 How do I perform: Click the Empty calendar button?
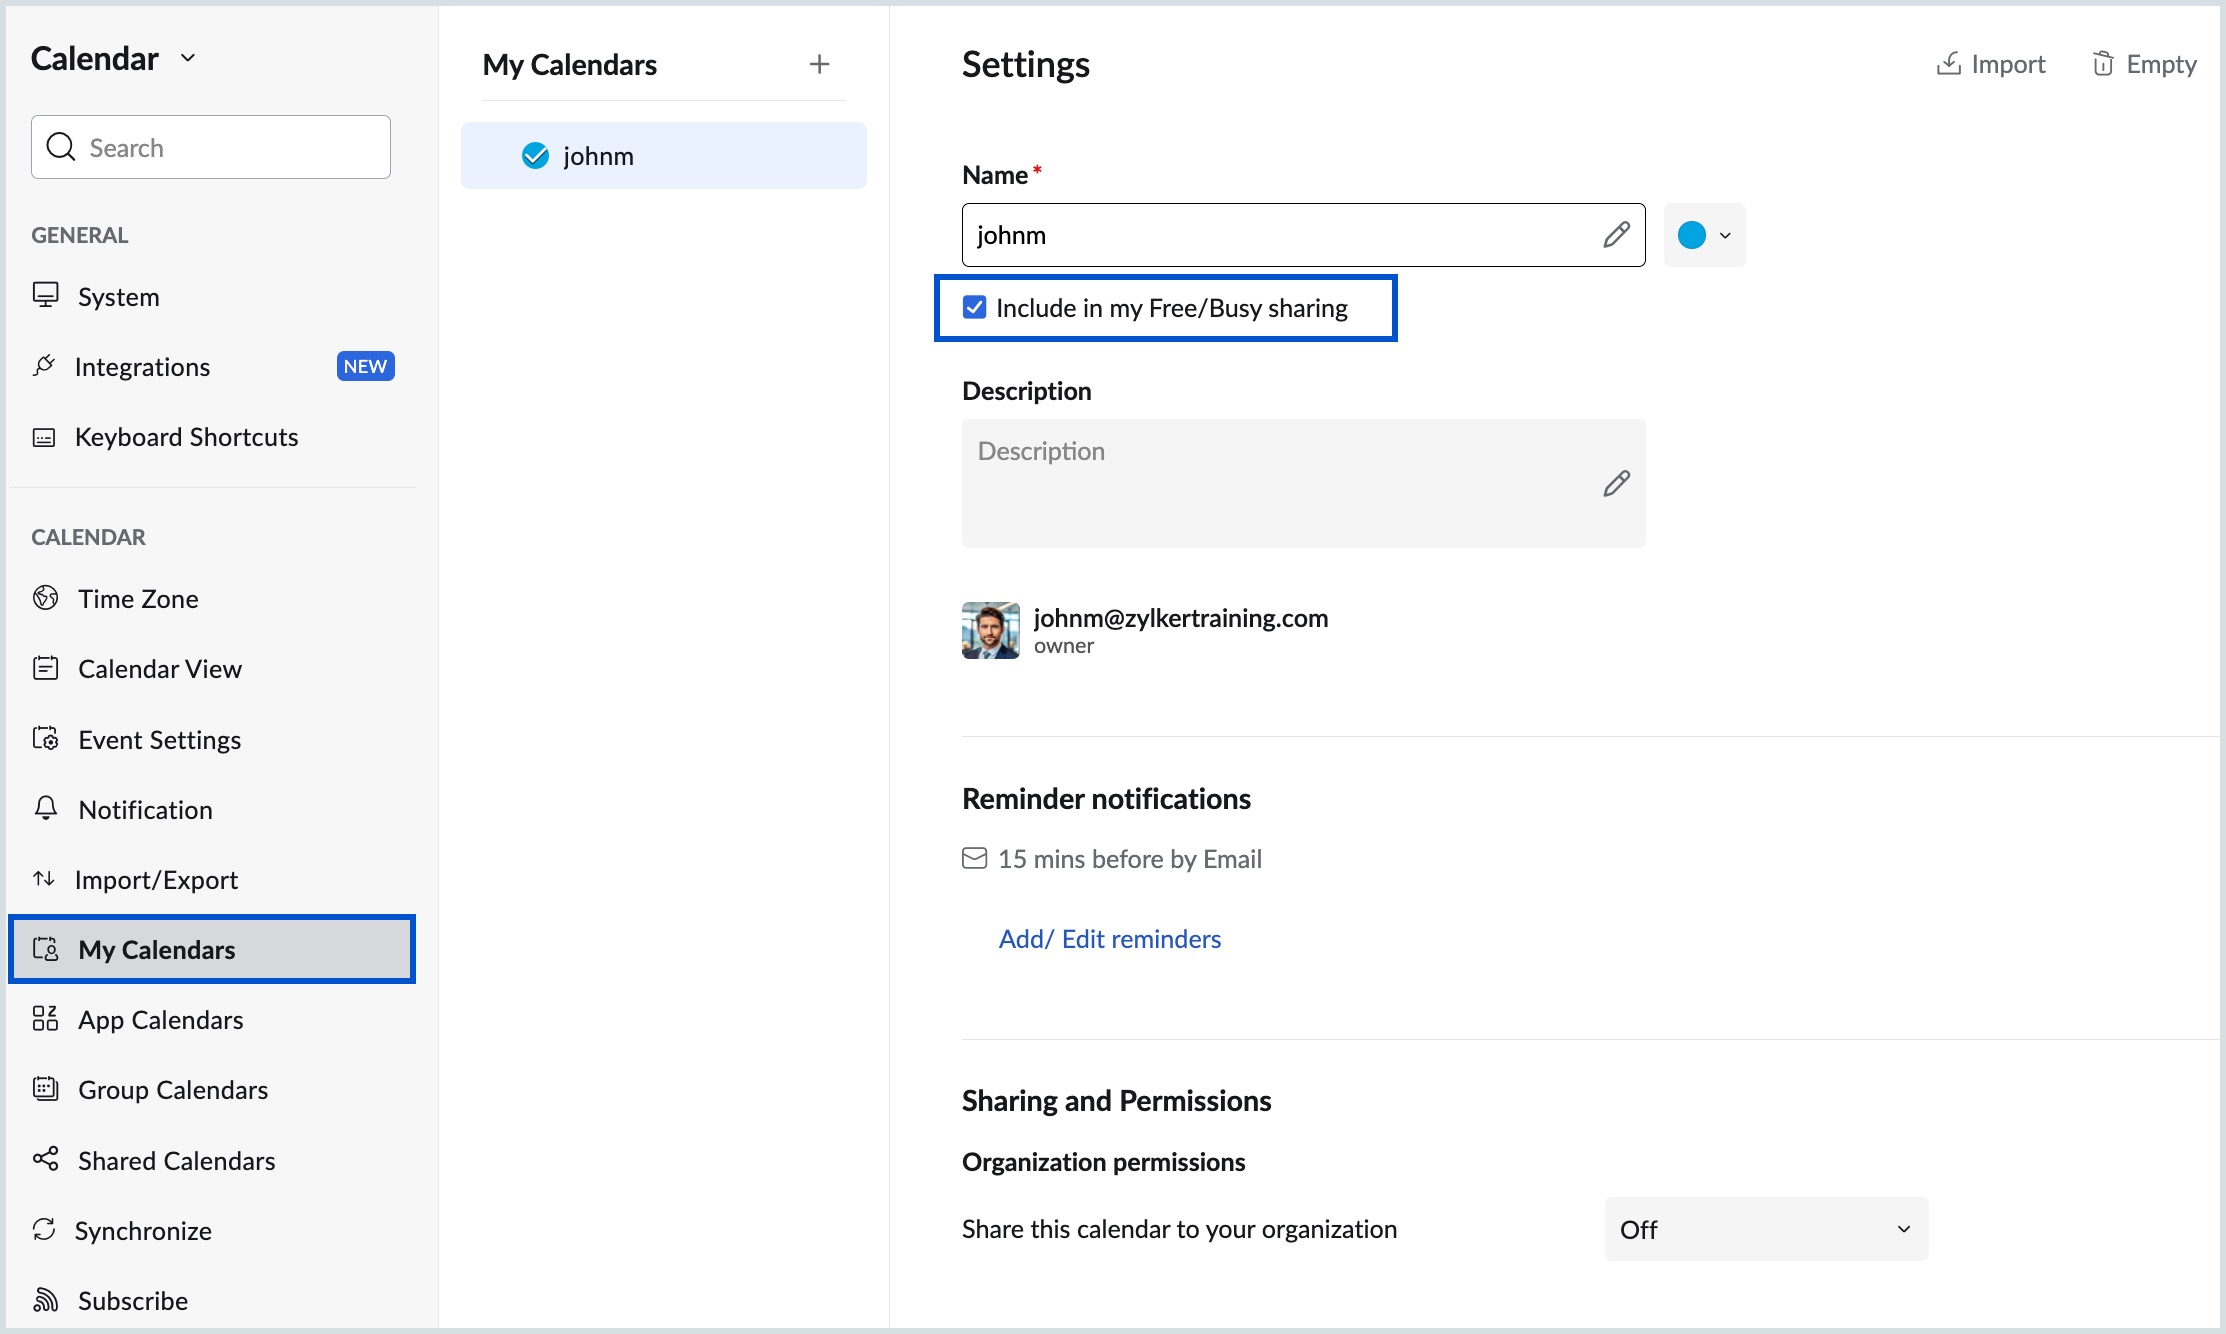tap(2143, 63)
